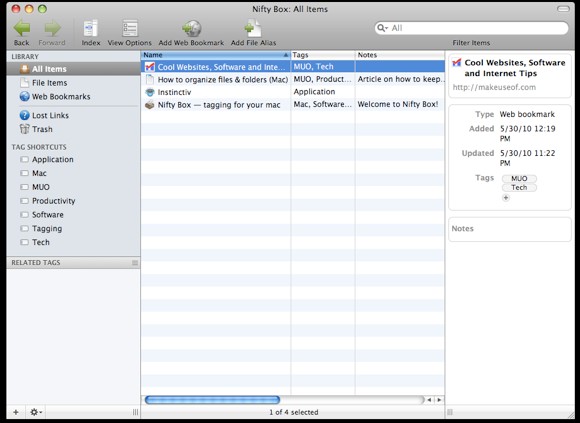Screen dimensions: 580x423
Task: Select Nifty Box — tagging for your mac row
Action: click(x=293, y=105)
